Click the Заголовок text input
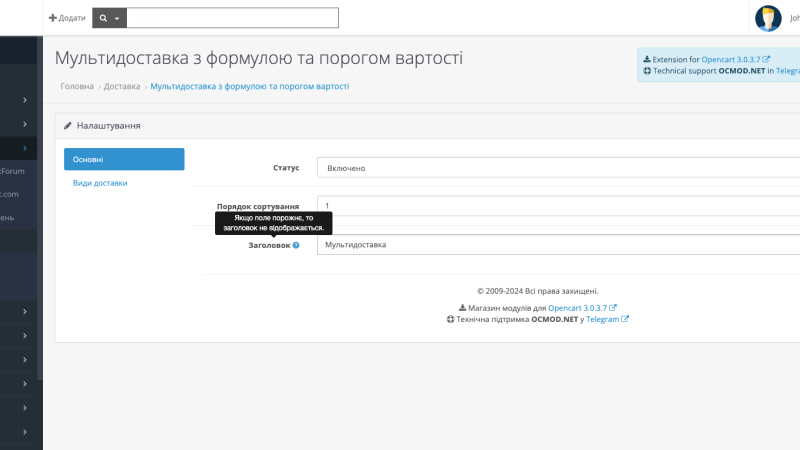 [558, 245]
